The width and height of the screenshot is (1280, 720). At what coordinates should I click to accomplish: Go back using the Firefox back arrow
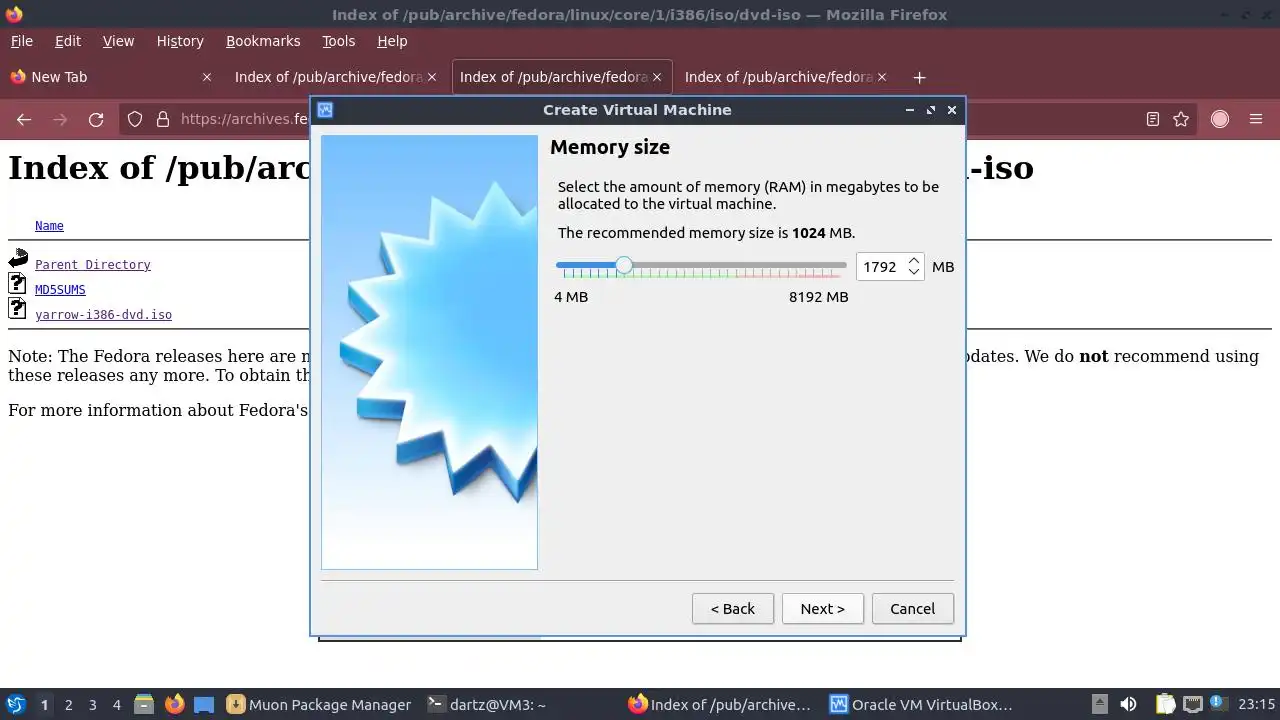pyautogui.click(x=24, y=119)
